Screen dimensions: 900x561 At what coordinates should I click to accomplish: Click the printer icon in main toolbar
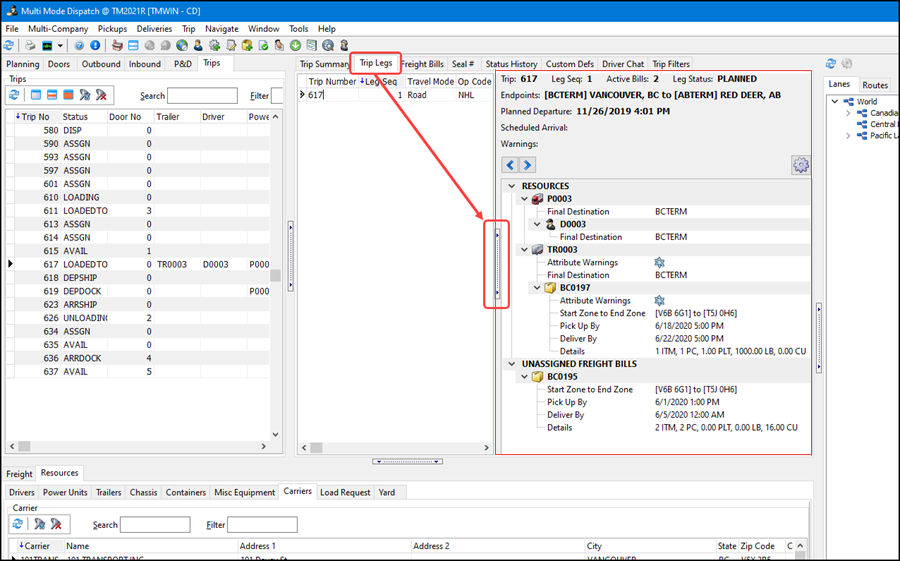[30, 46]
